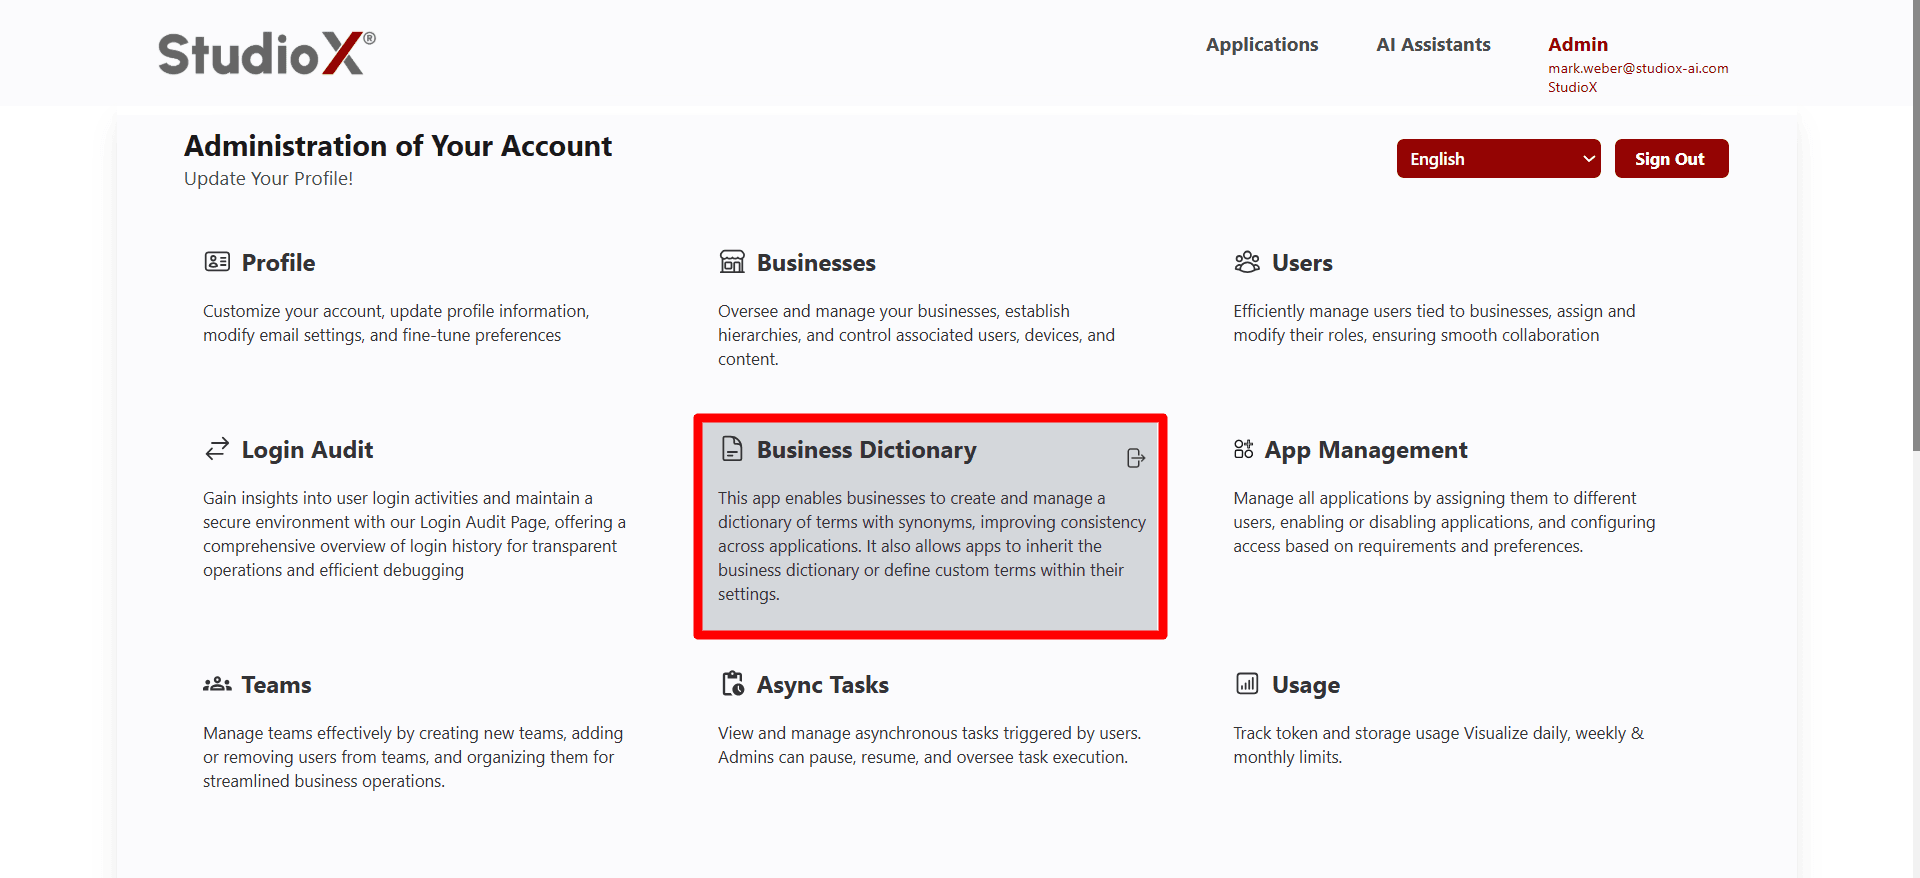The height and width of the screenshot is (878, 1920).
Task: Click the 'Update Your Profile!' subtitle
Action: (x=268, y=179)
